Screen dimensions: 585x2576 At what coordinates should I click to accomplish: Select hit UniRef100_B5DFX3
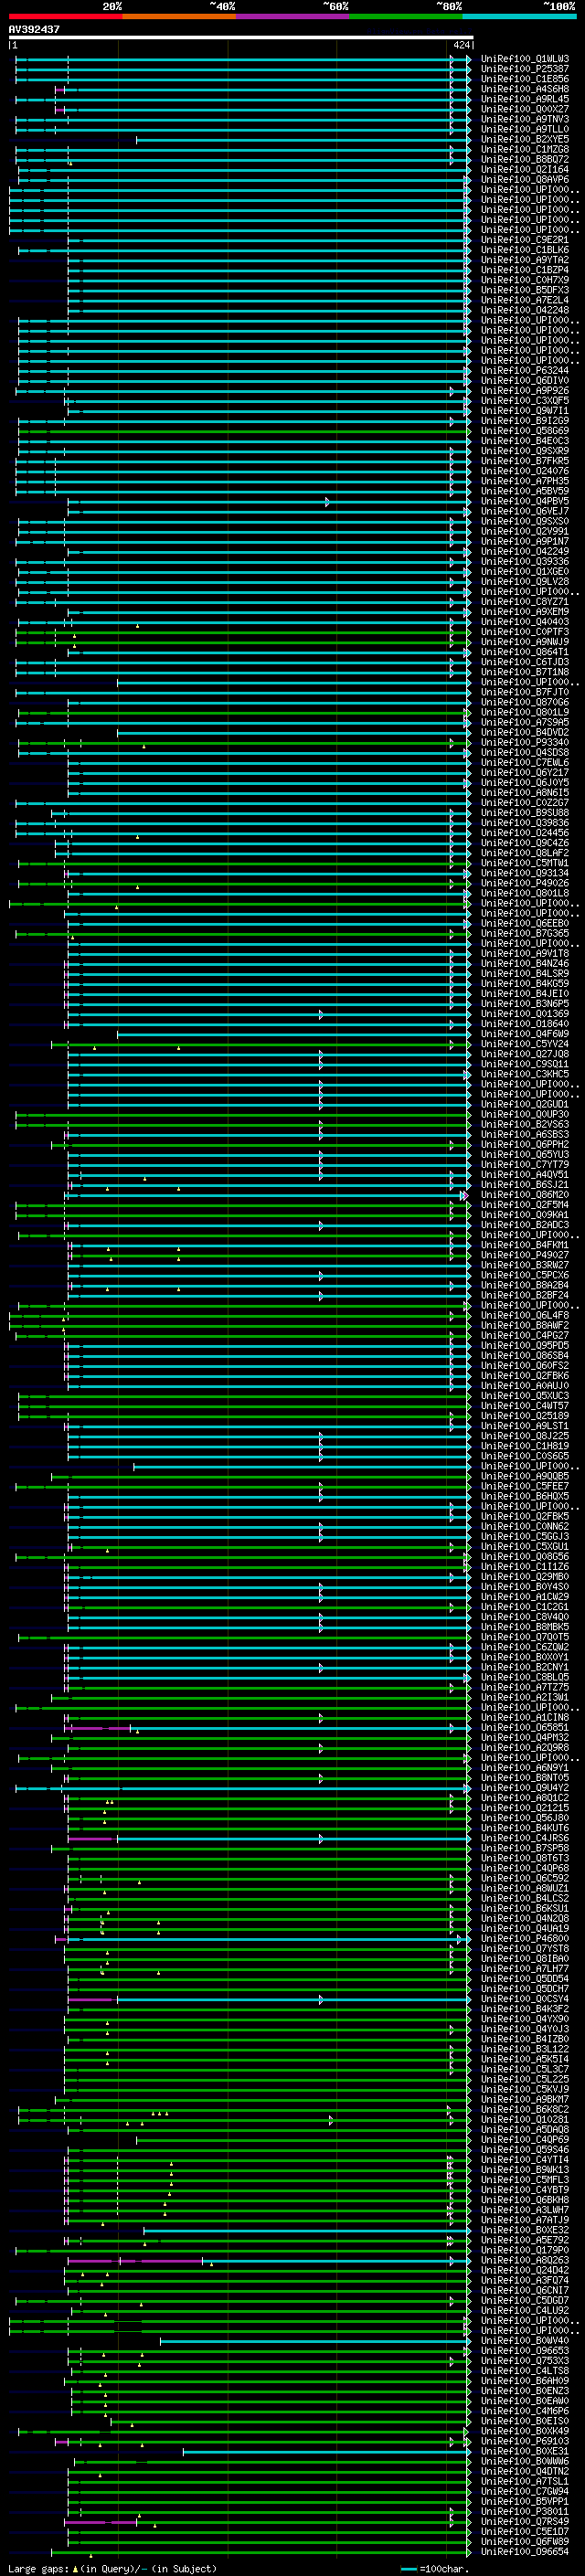click(x=524, y=290)
